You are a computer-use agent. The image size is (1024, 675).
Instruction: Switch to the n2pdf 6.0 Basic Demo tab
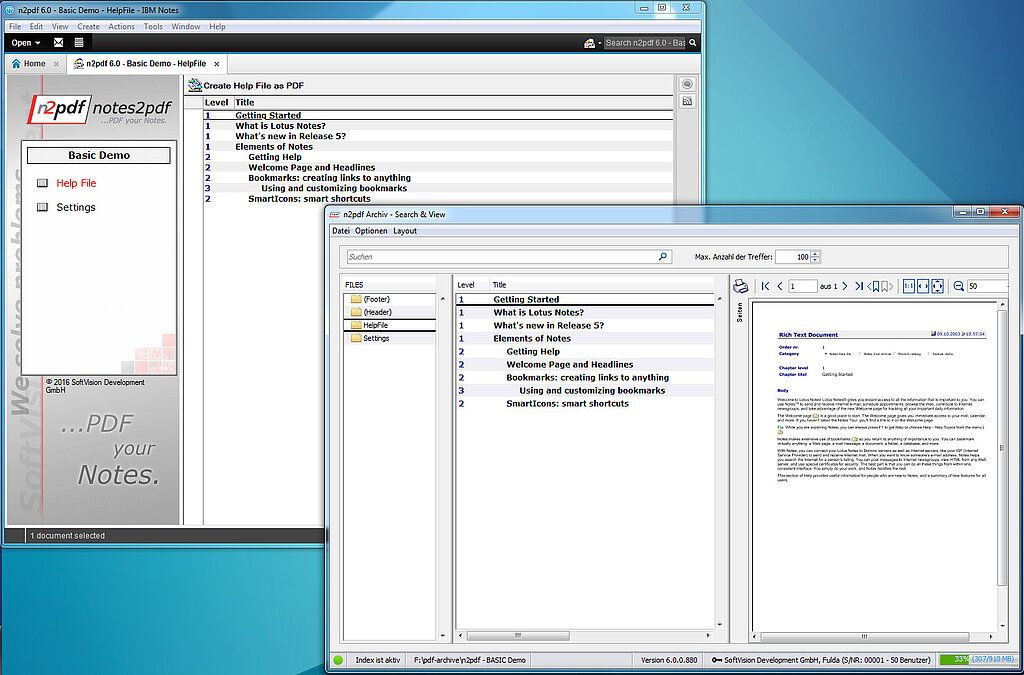(x=147, y=63)
